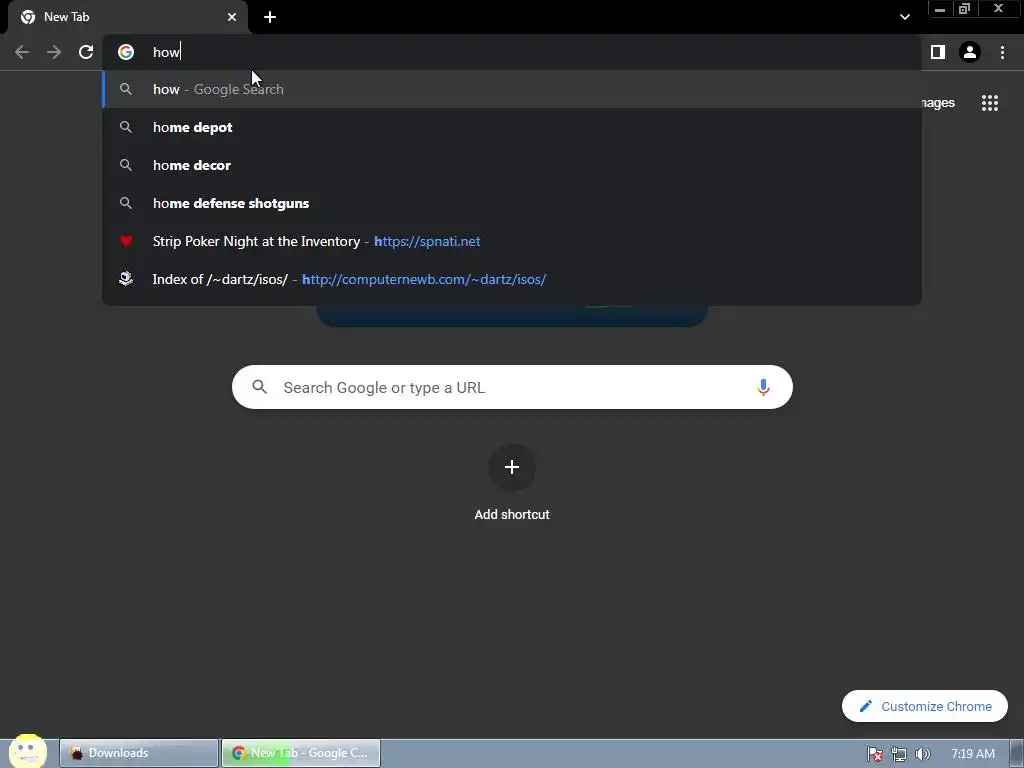Click the forward navigation arrow
The height and width of the screenshot is (768, 1024).
coord(54,52)
